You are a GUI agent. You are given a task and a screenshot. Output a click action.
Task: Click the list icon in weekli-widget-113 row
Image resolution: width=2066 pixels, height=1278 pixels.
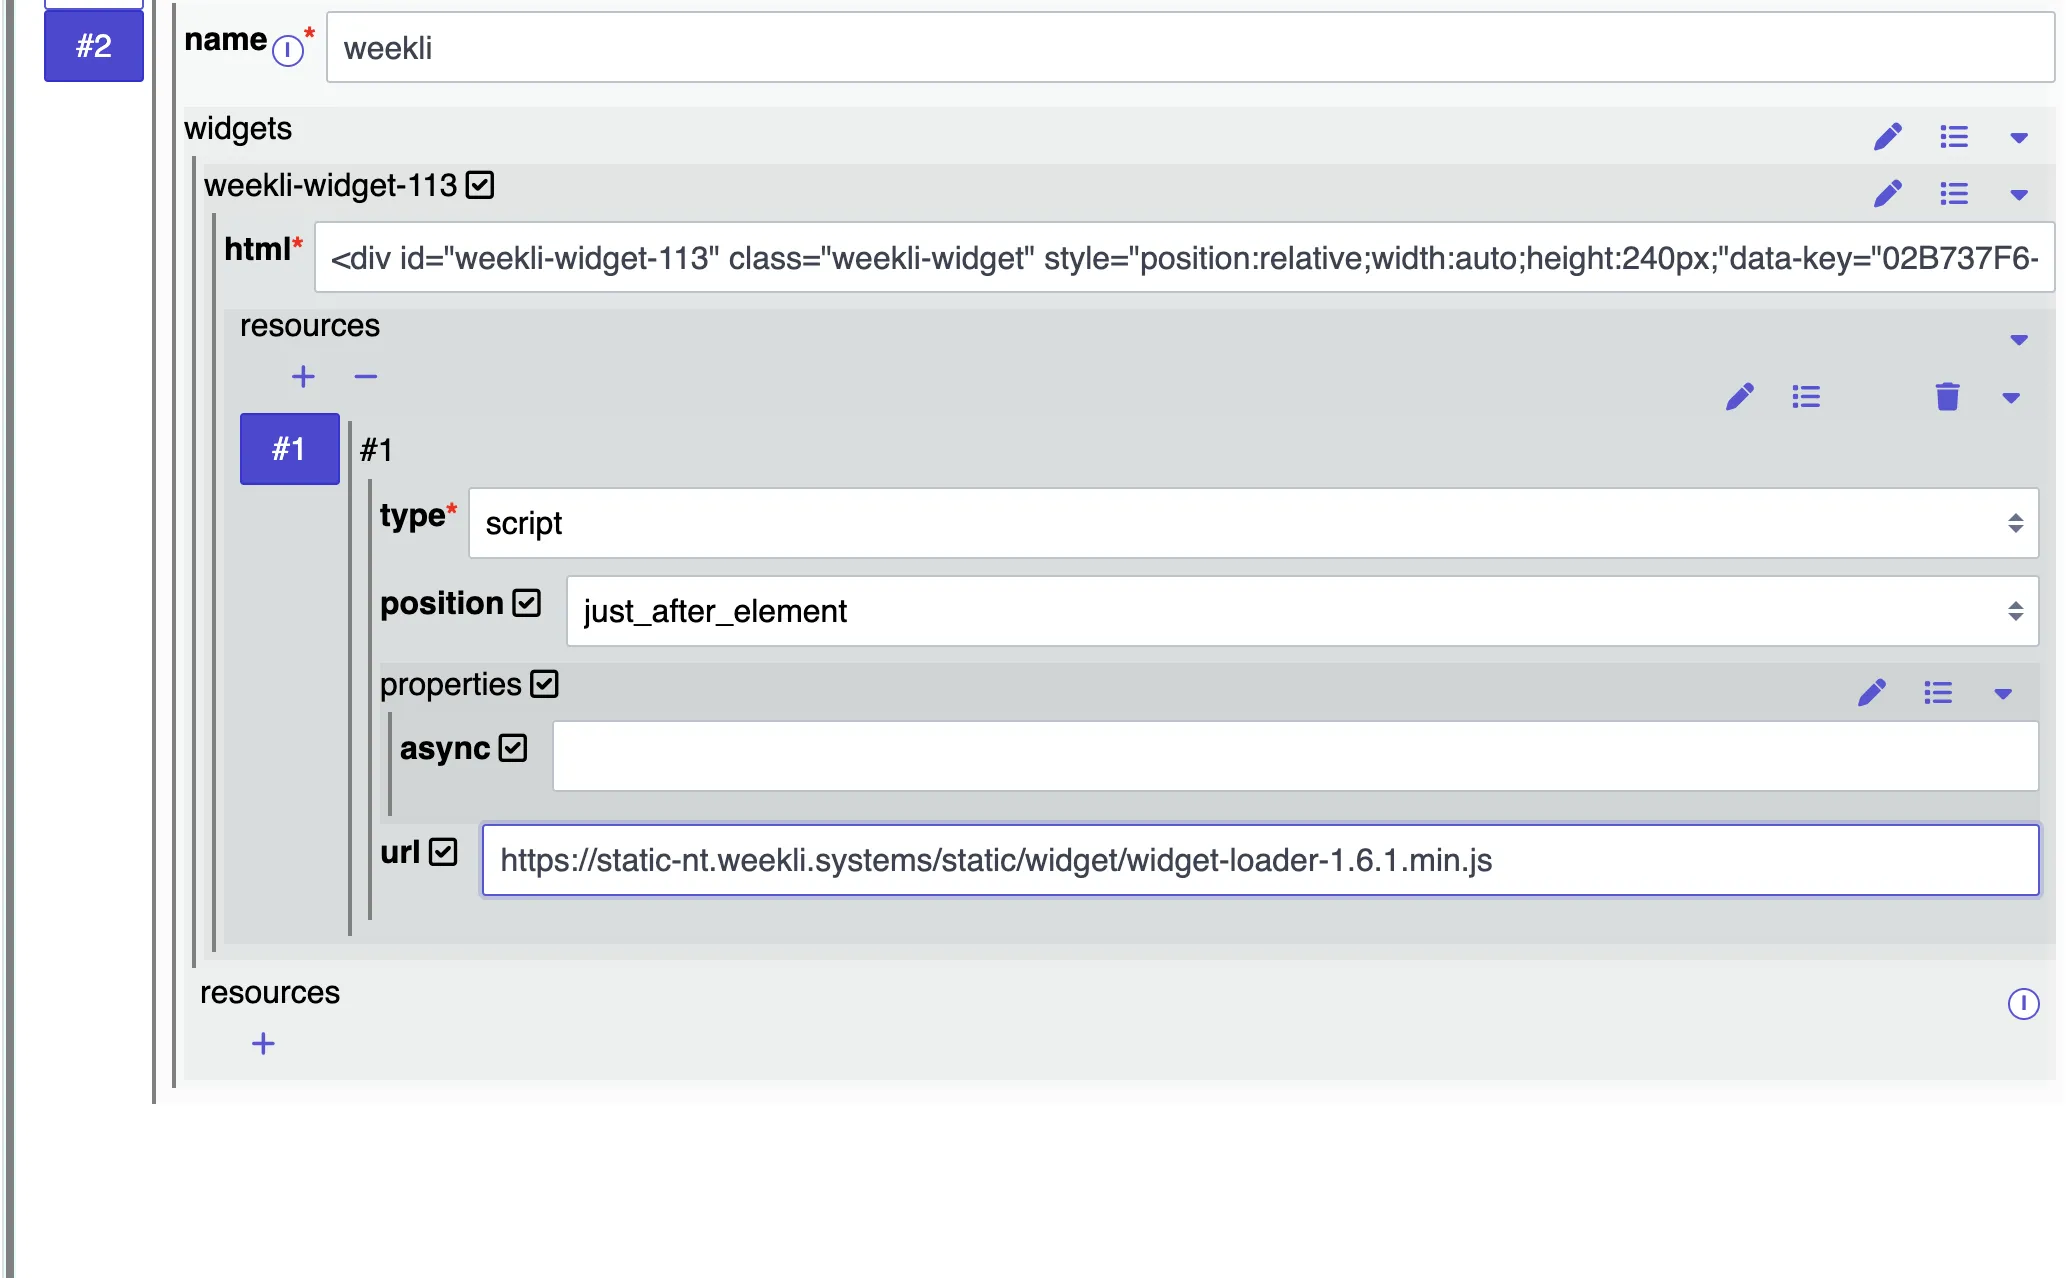[1954, 194]
